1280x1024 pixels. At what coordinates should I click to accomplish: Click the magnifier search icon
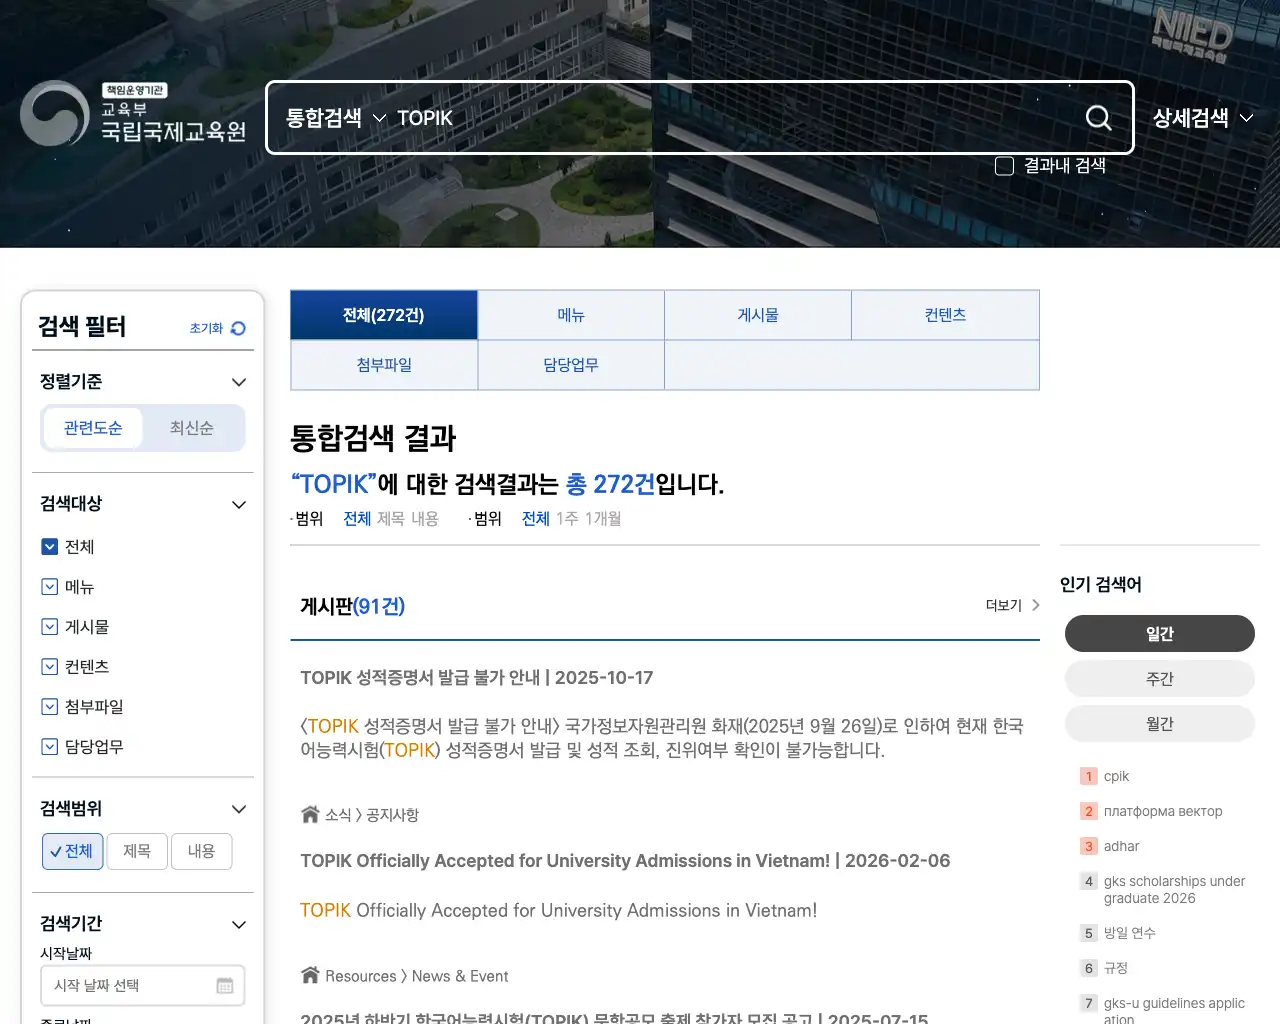pyautogui.click(x=1098, y=118)
